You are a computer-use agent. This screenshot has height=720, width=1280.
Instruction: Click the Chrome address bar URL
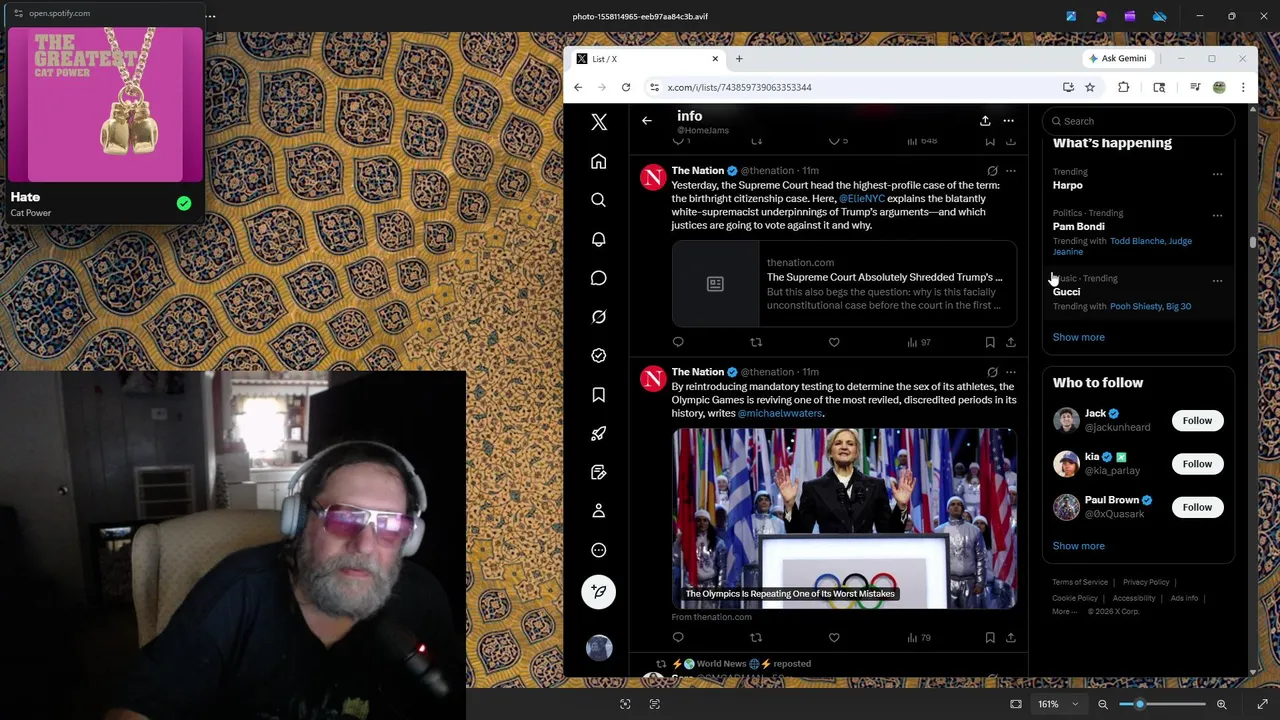click(x=739, y=88)
